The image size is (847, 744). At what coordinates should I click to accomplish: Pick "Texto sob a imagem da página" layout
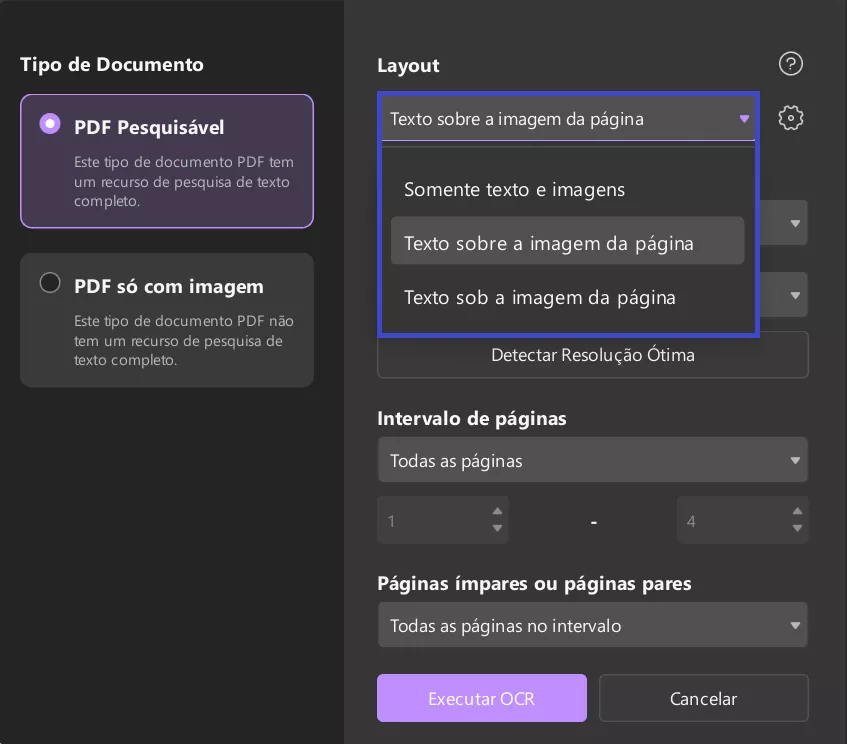(x=540, y=297)
